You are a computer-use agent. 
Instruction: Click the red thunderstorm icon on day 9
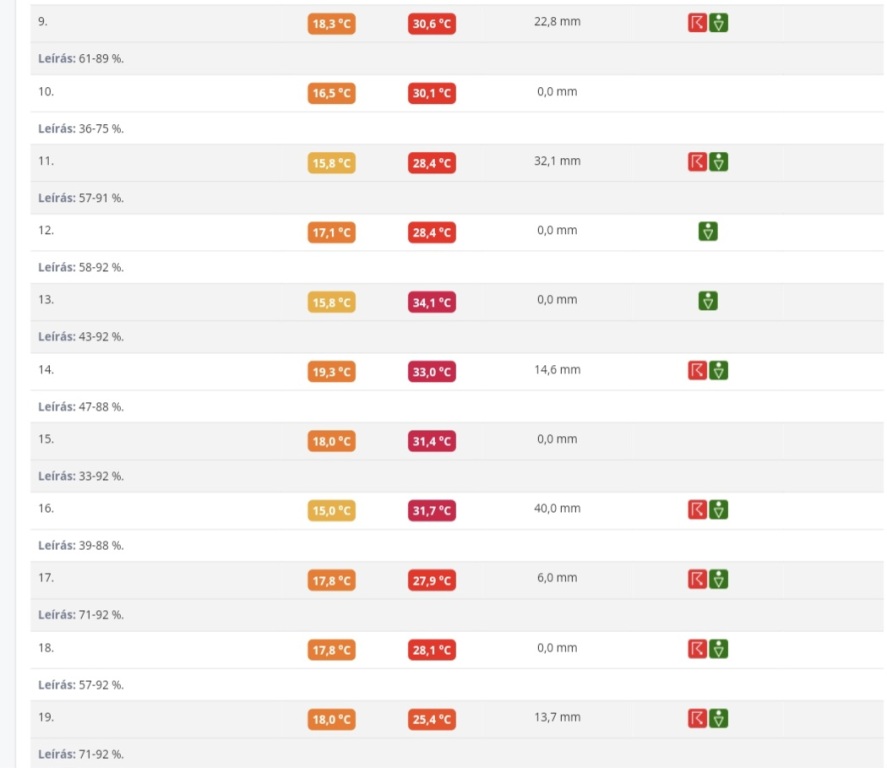coord(697,23)
